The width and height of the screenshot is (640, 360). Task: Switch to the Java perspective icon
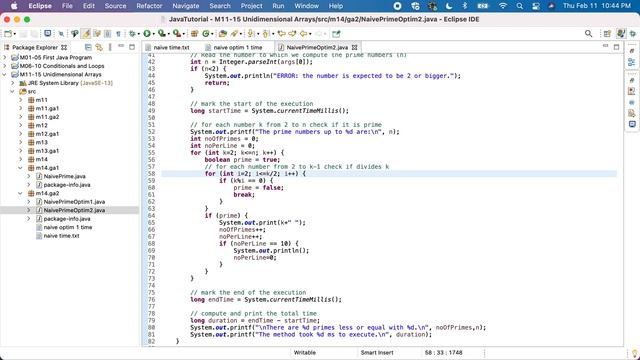[620, 34]
